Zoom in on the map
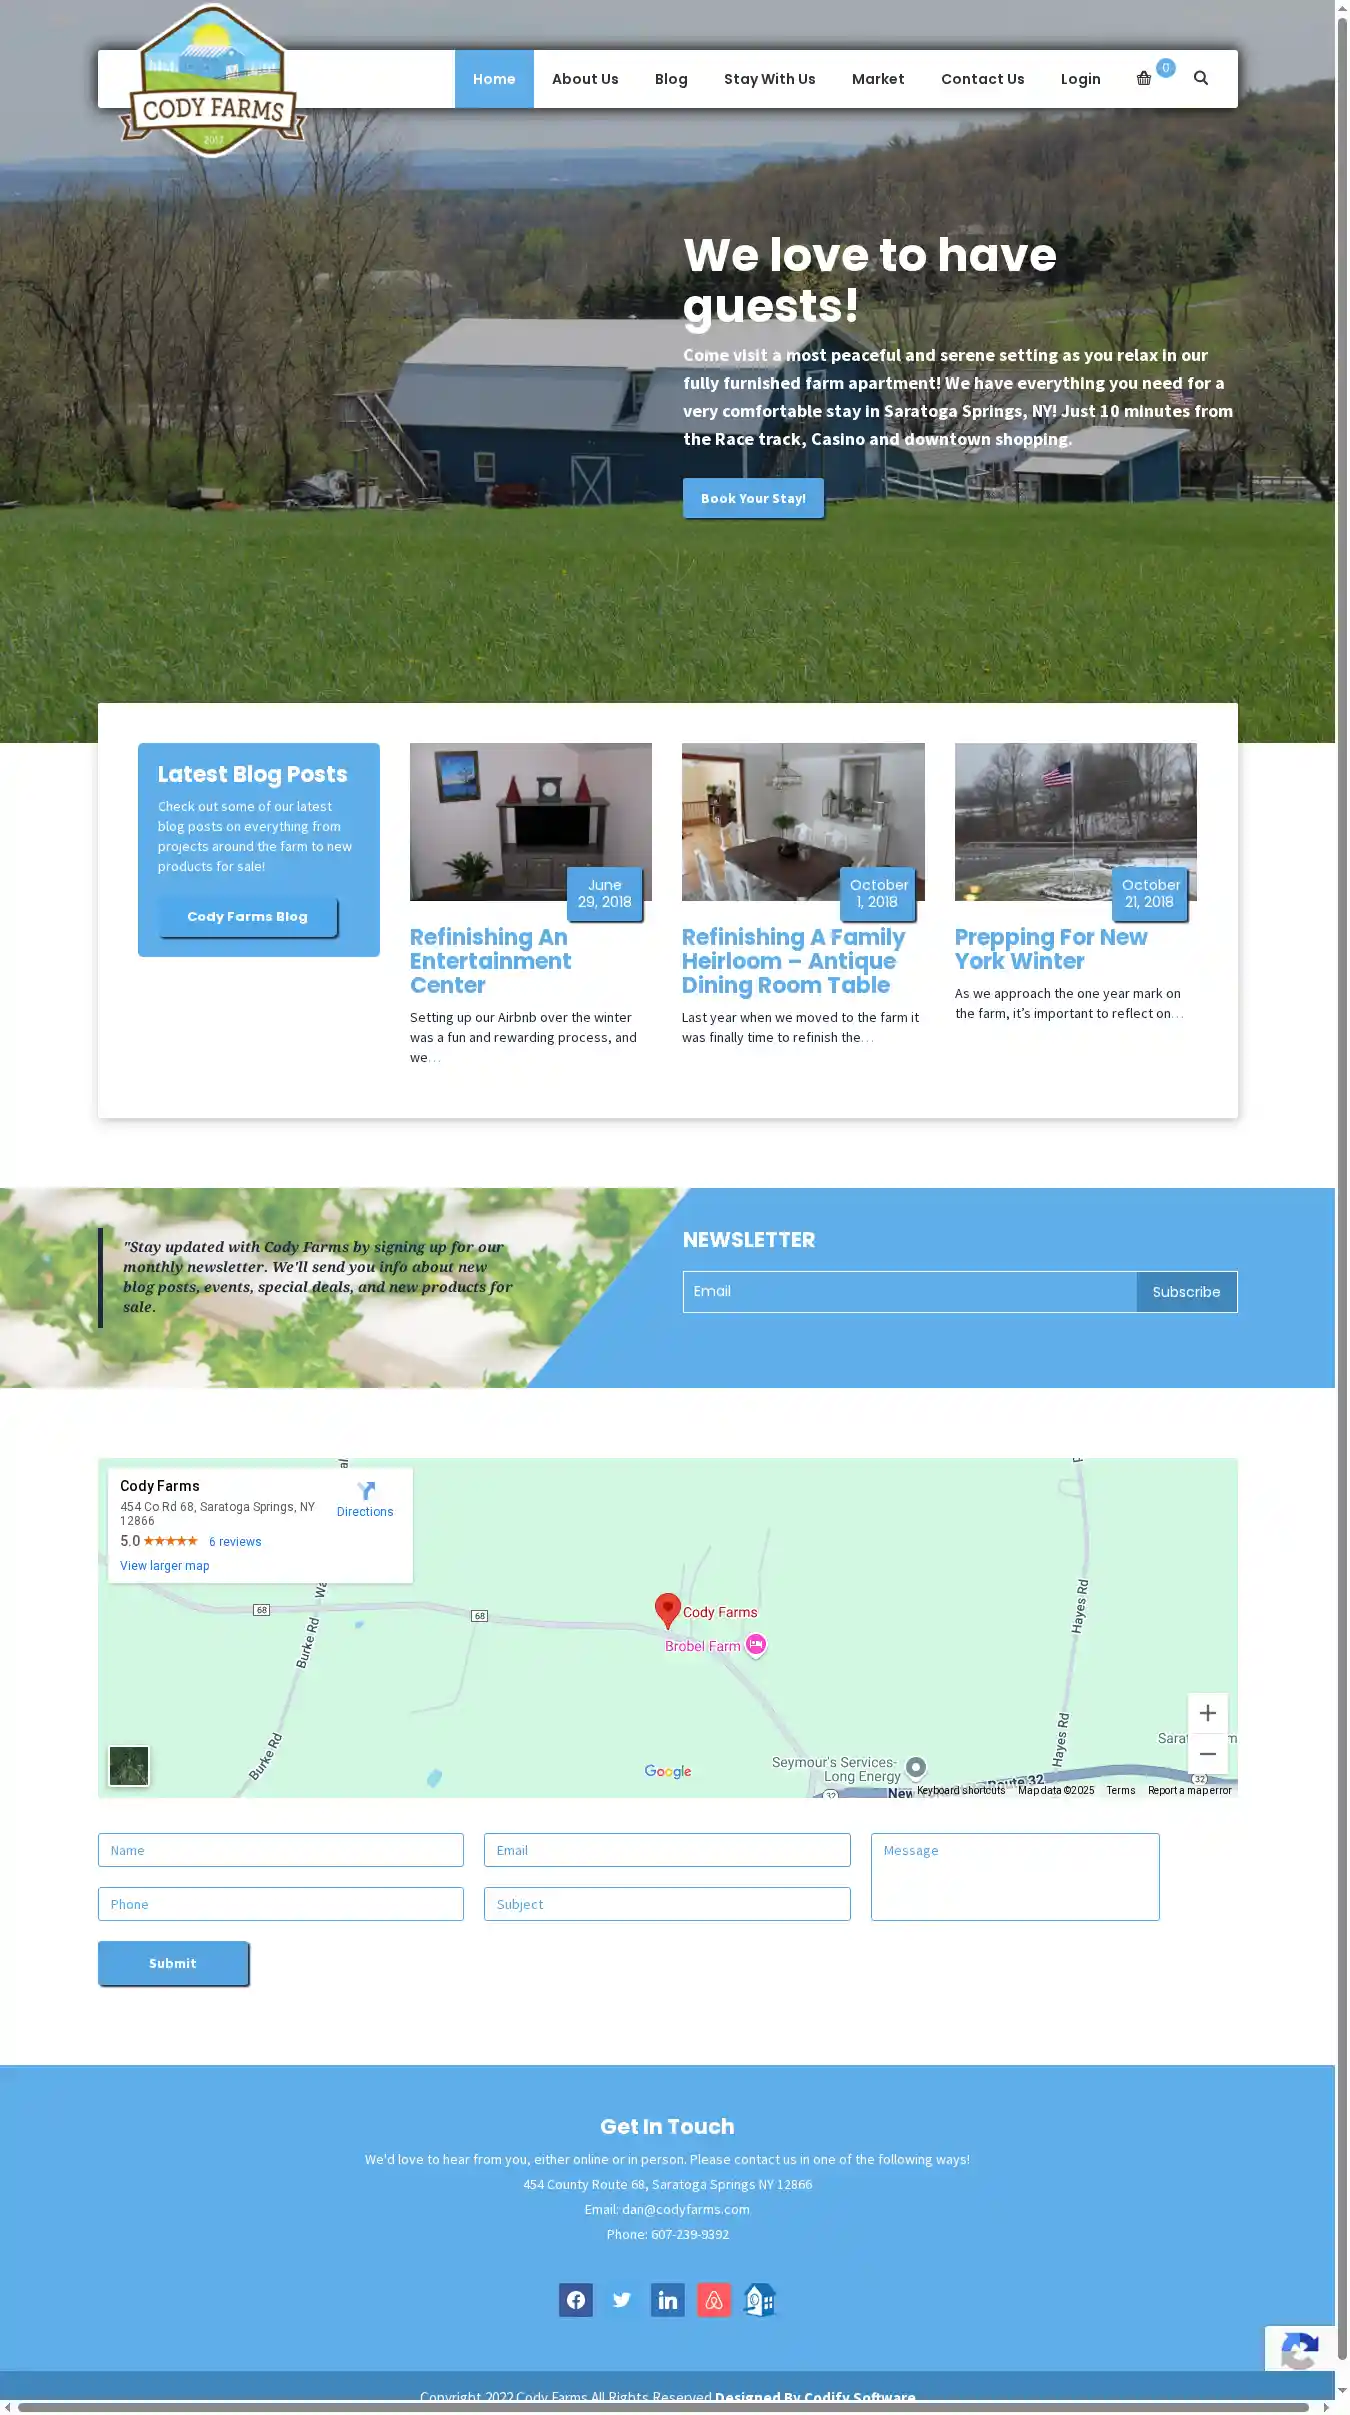 [1207, 1713]
